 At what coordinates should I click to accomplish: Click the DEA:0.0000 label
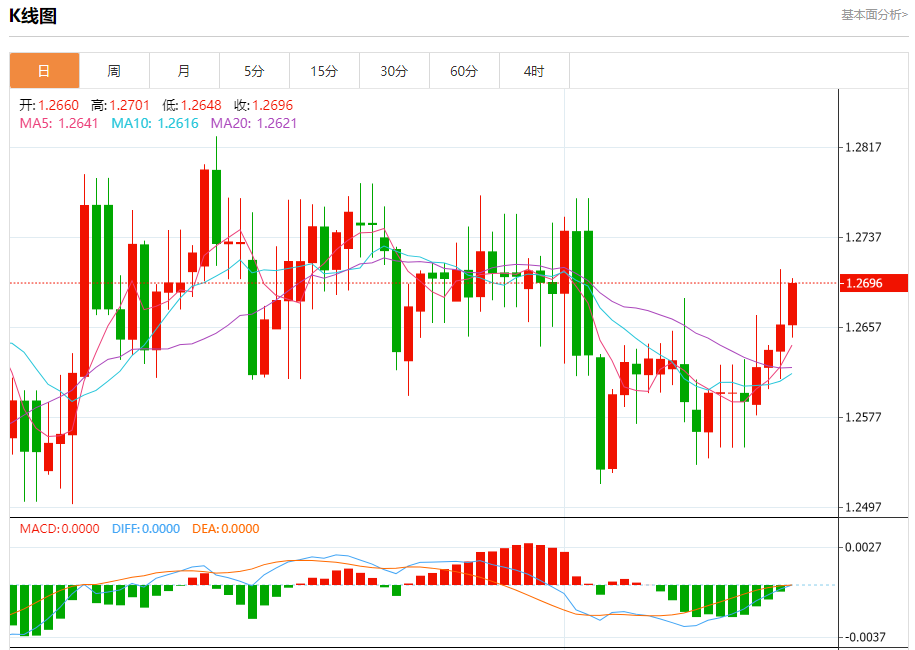pyautogui.click(x=226, y=529)
